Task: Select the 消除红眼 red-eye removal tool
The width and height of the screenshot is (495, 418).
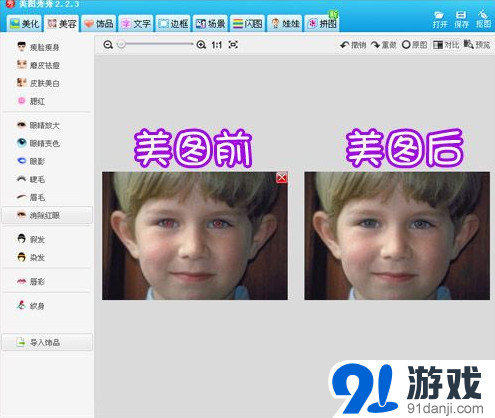Action: (47, 215)
